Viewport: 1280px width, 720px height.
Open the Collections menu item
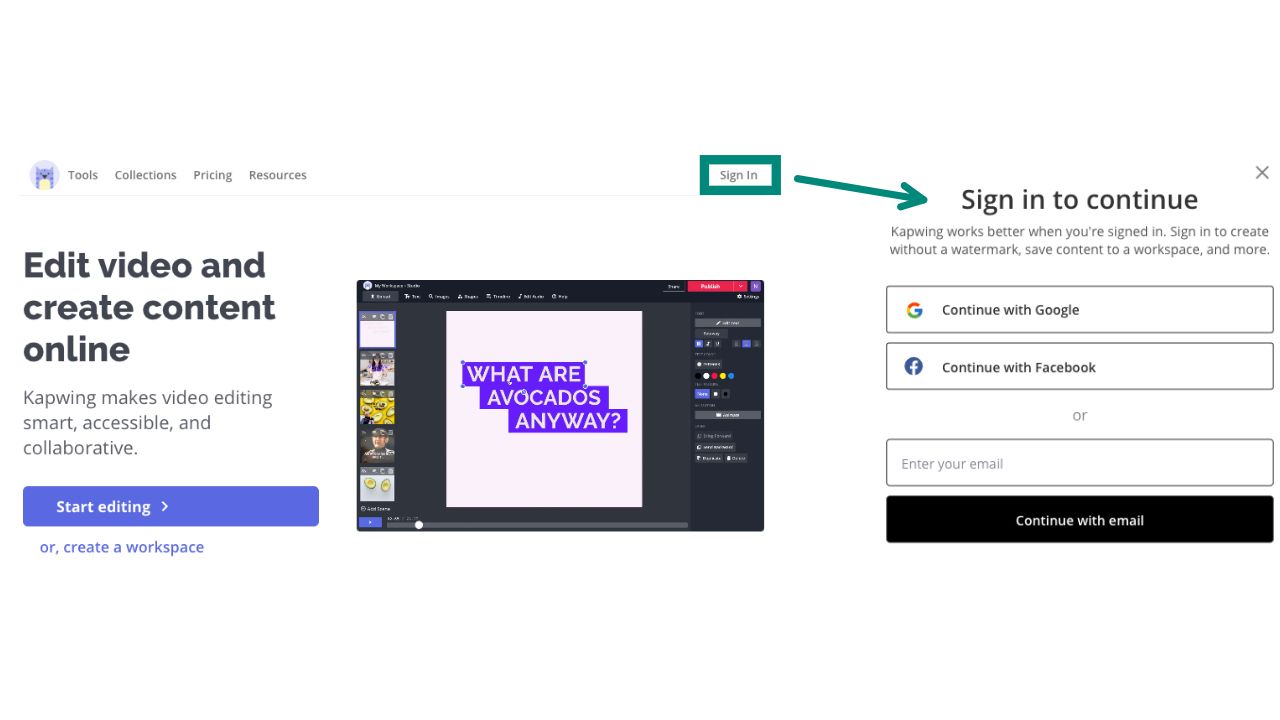tap(145, 175)
